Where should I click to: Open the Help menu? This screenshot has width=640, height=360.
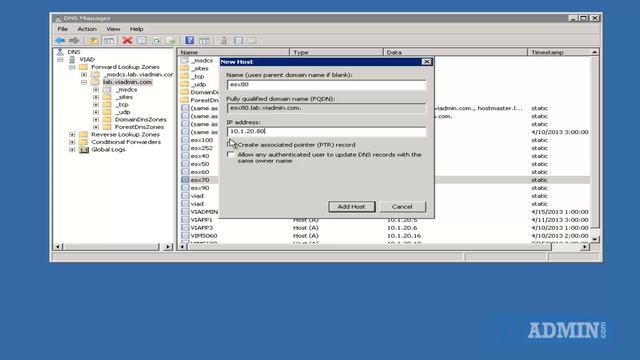pos(136,29)
